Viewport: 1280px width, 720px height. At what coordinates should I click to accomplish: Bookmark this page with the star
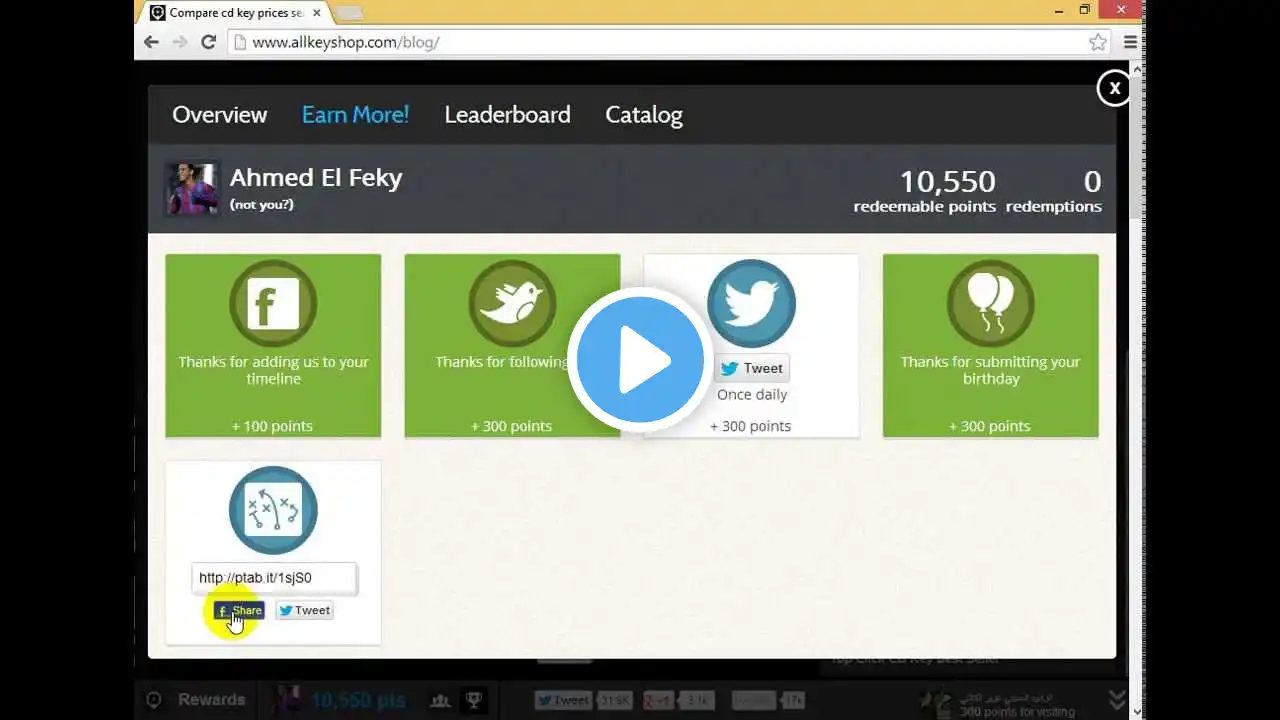(x=1098, y=42)
